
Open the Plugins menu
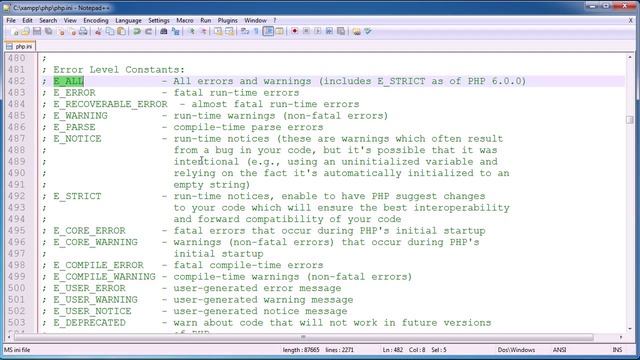pyautogui.click(x=227, y=20)
